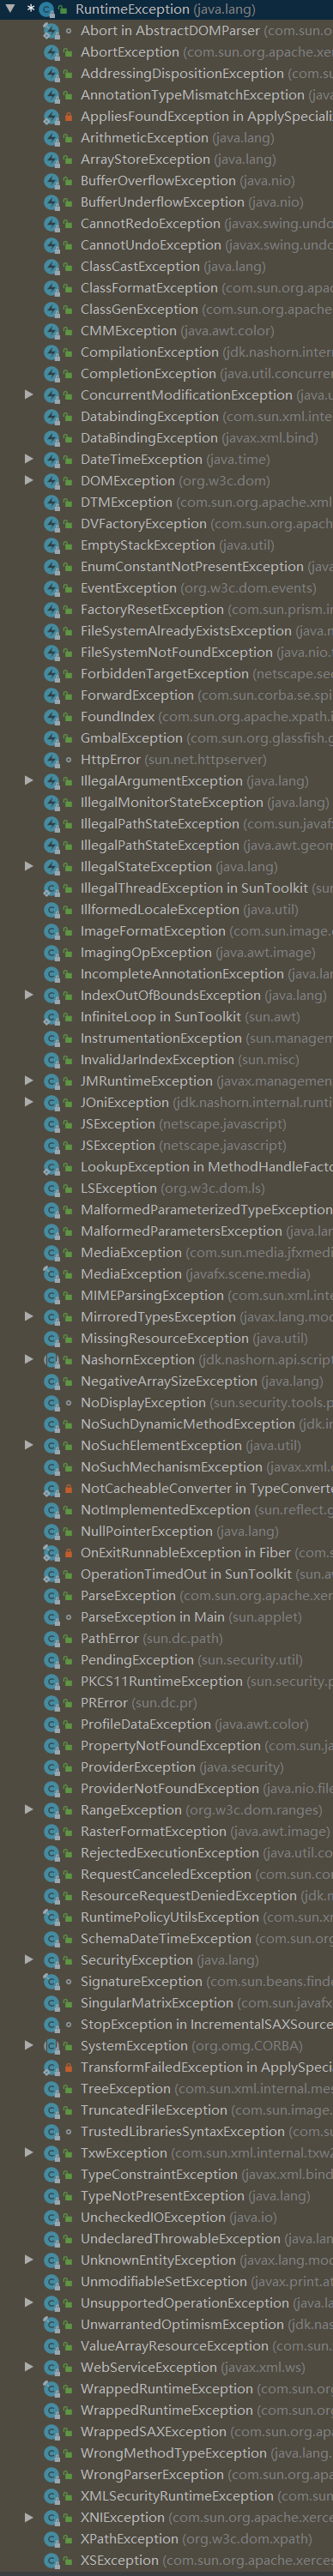Select the EventException row

[166, 587]
